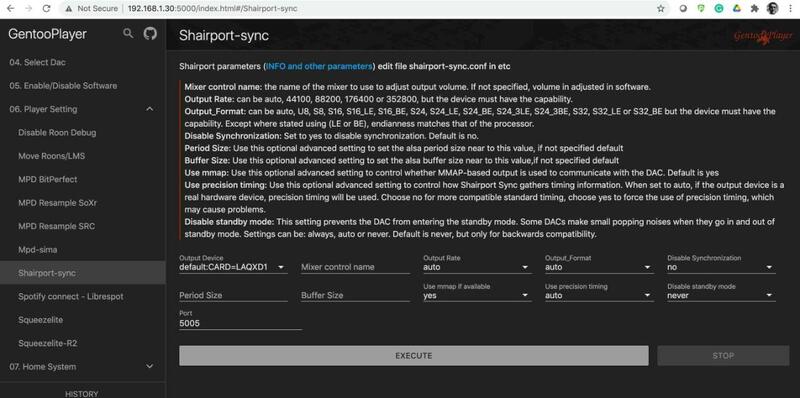Open Mpd-sima settings
800x398 pixels.
coord(83,250)
